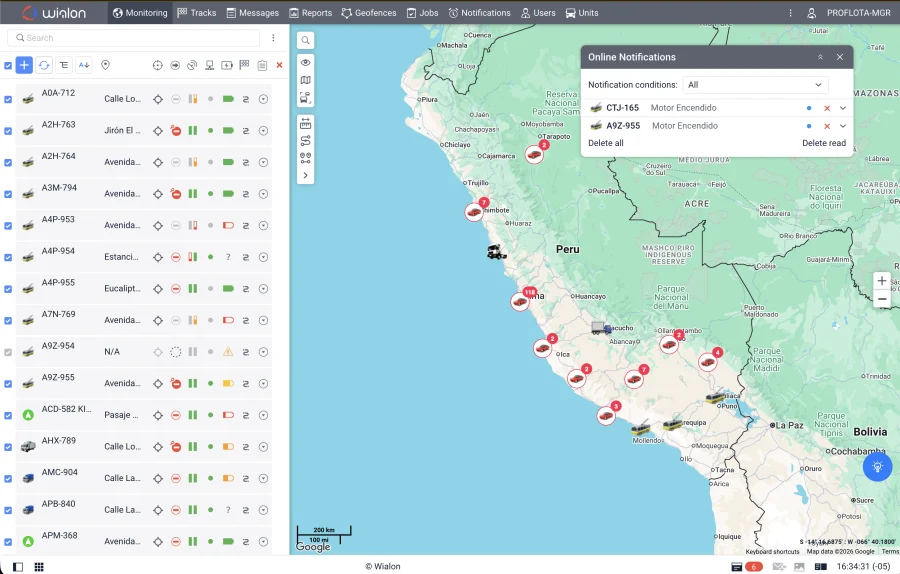900x574 pixels.
Task: Toggle the APM-368 unit checkbox
Action: (8, 541)
